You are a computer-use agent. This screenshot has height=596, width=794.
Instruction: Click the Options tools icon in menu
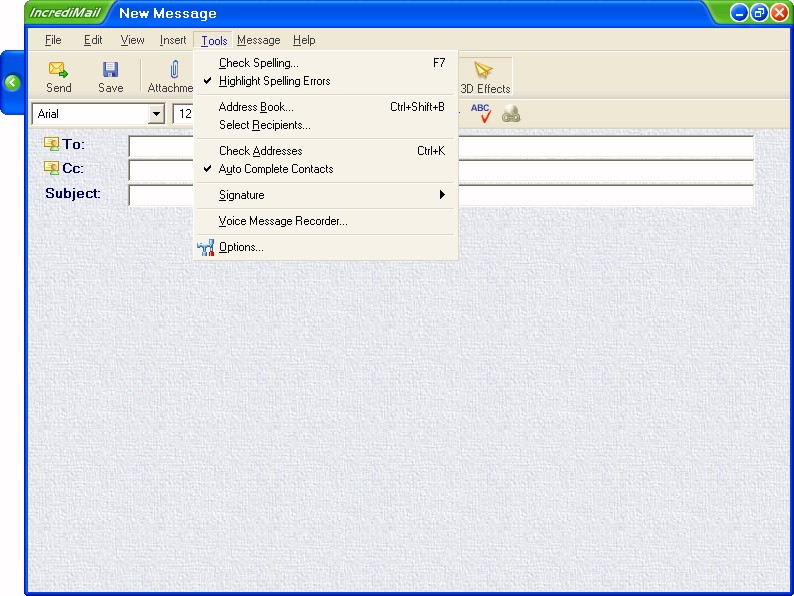pos(206,248)
